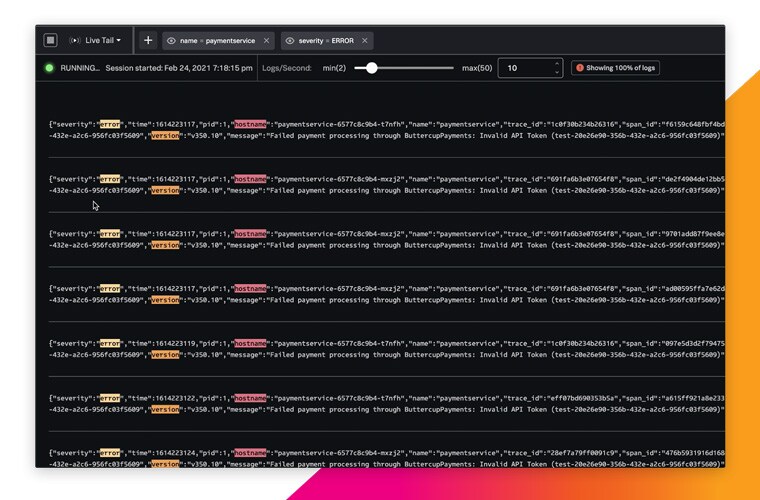Click the max(50) label
Image resolution: width=760 pixels, height=500 pixels.
pyautogui.click(x=477, y=68)
